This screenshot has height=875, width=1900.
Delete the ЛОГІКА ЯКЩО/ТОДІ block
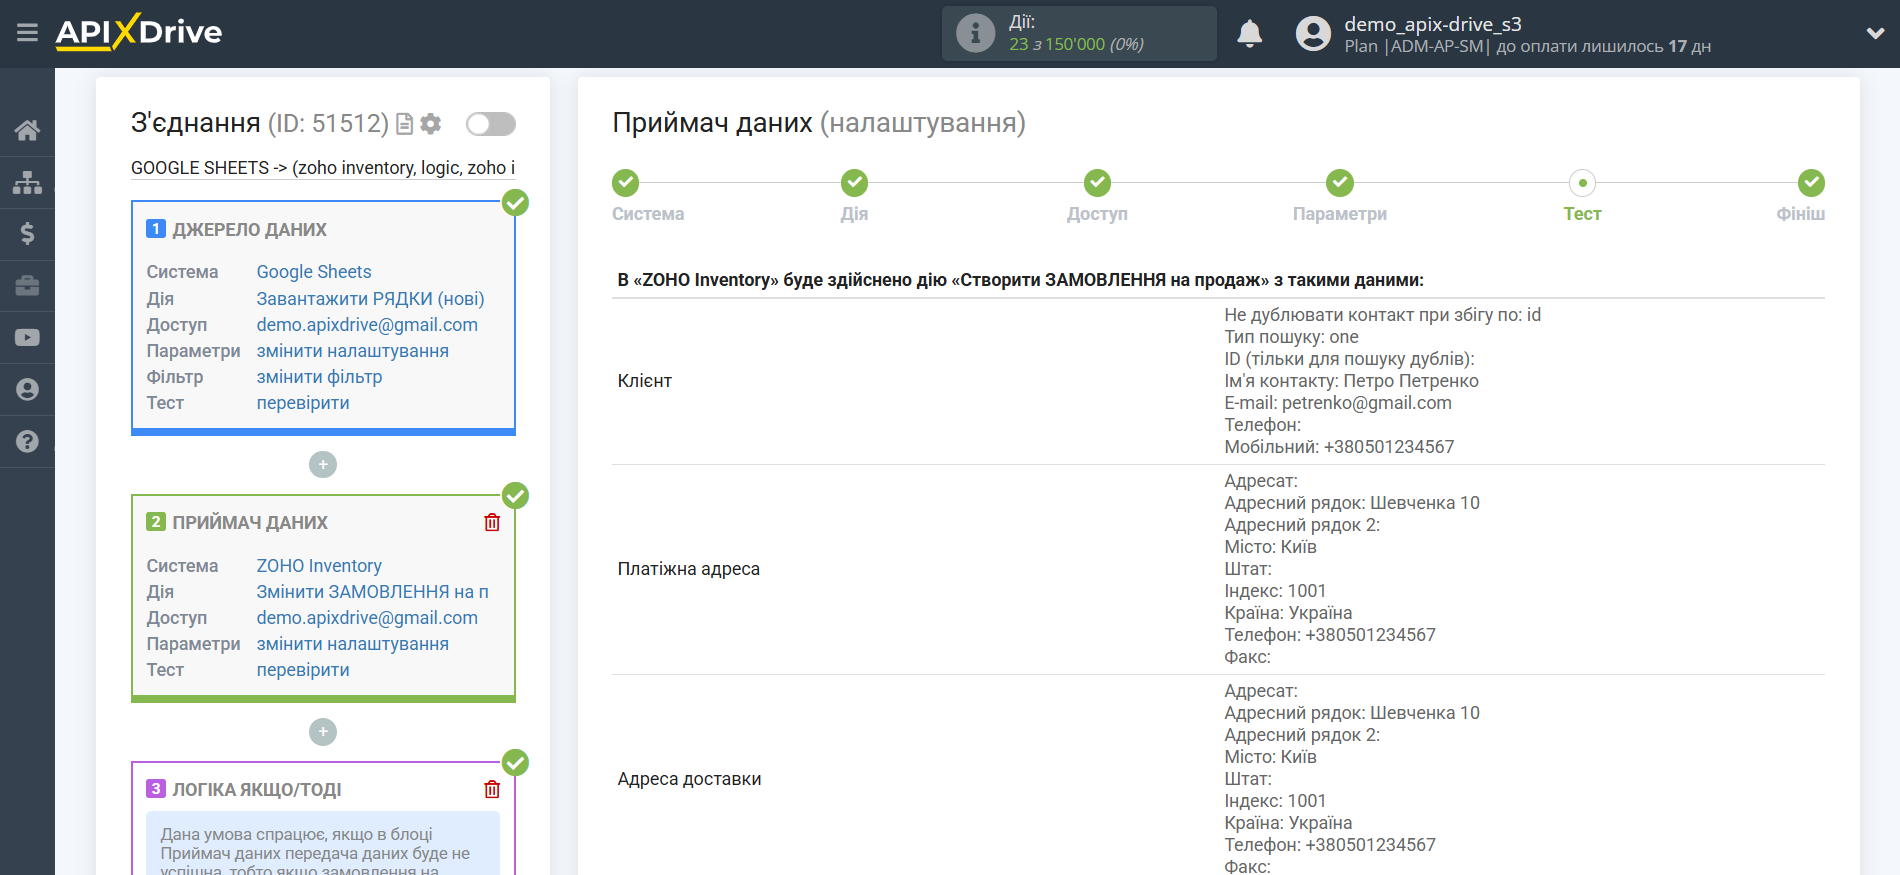pos(492,789)
